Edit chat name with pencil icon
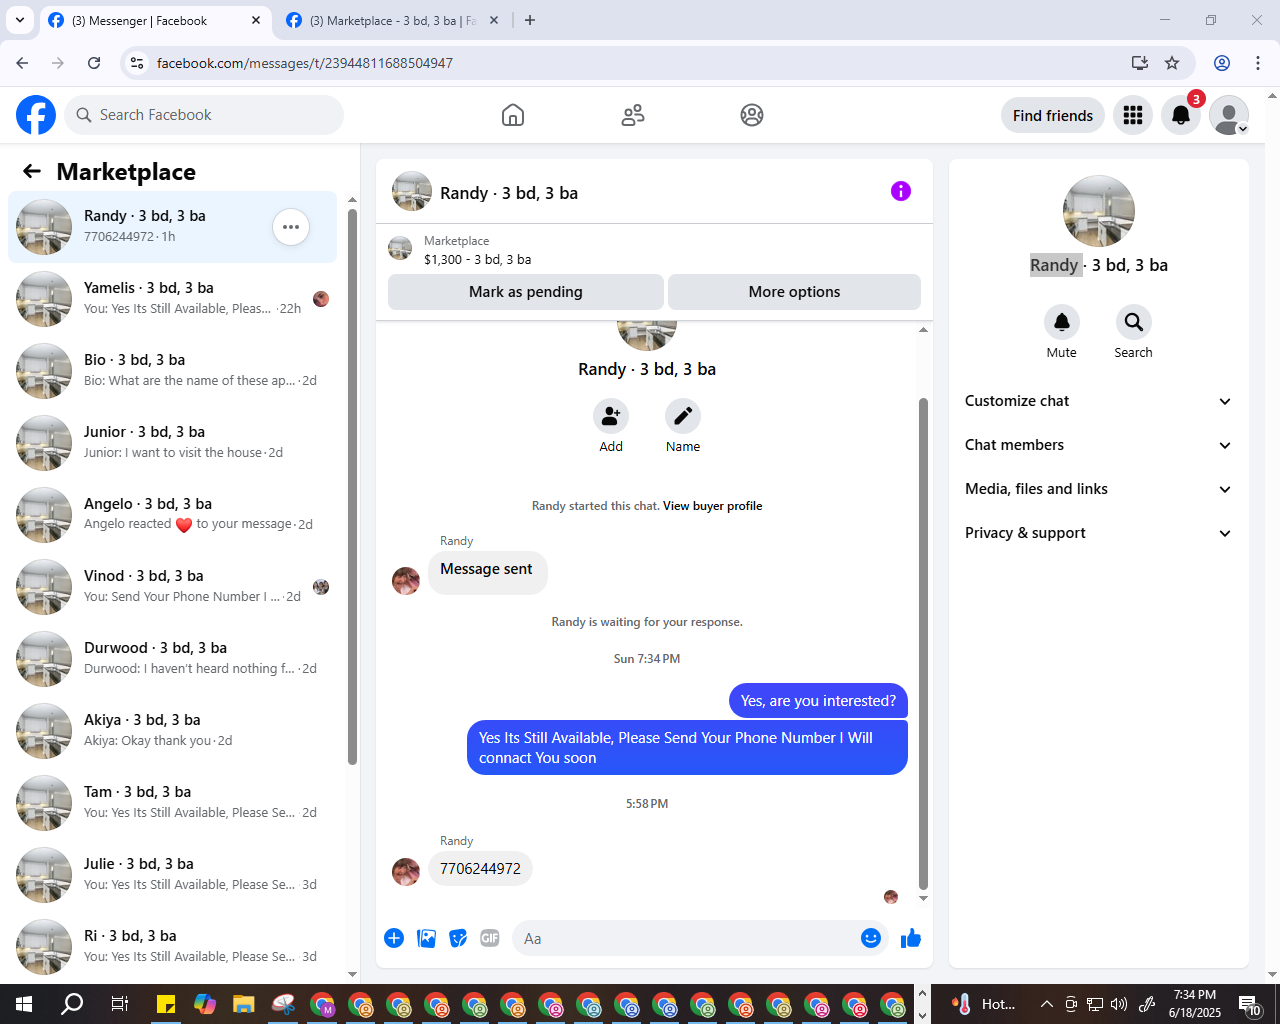The width and height of the screenshot is (1280, 1024). click(x=683, y=416)
